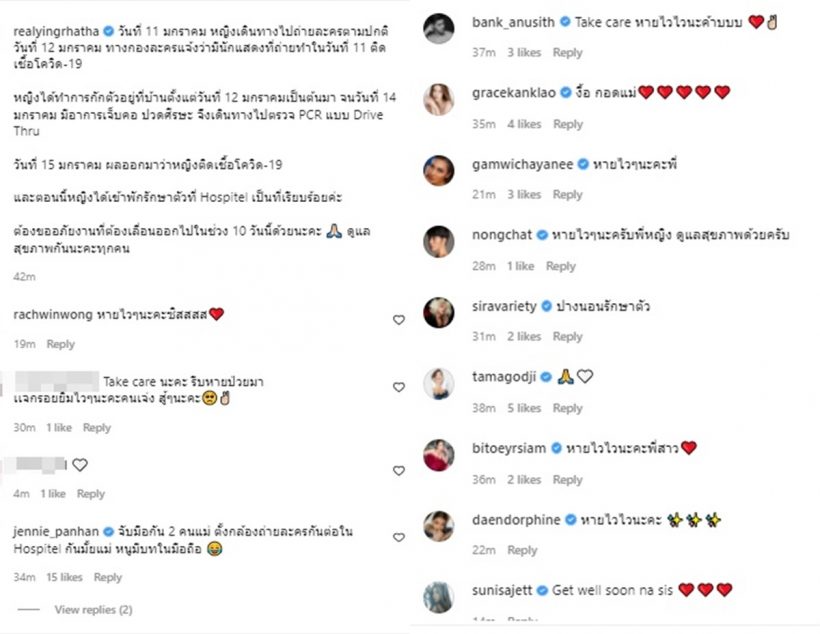Like jennie_panhan's comment with the heart
The width and height of the screenshot is (820, 634).
tap(399, 538)
